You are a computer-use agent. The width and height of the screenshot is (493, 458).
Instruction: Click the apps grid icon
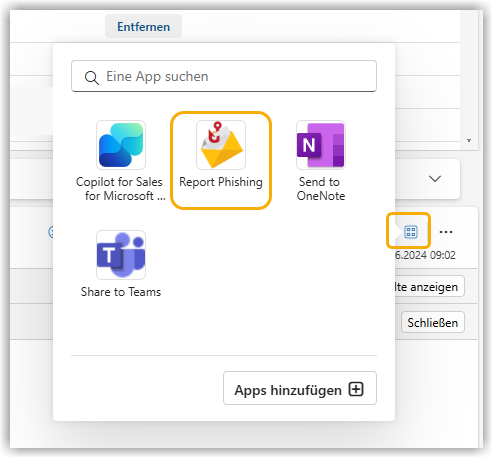coord(411,232)
